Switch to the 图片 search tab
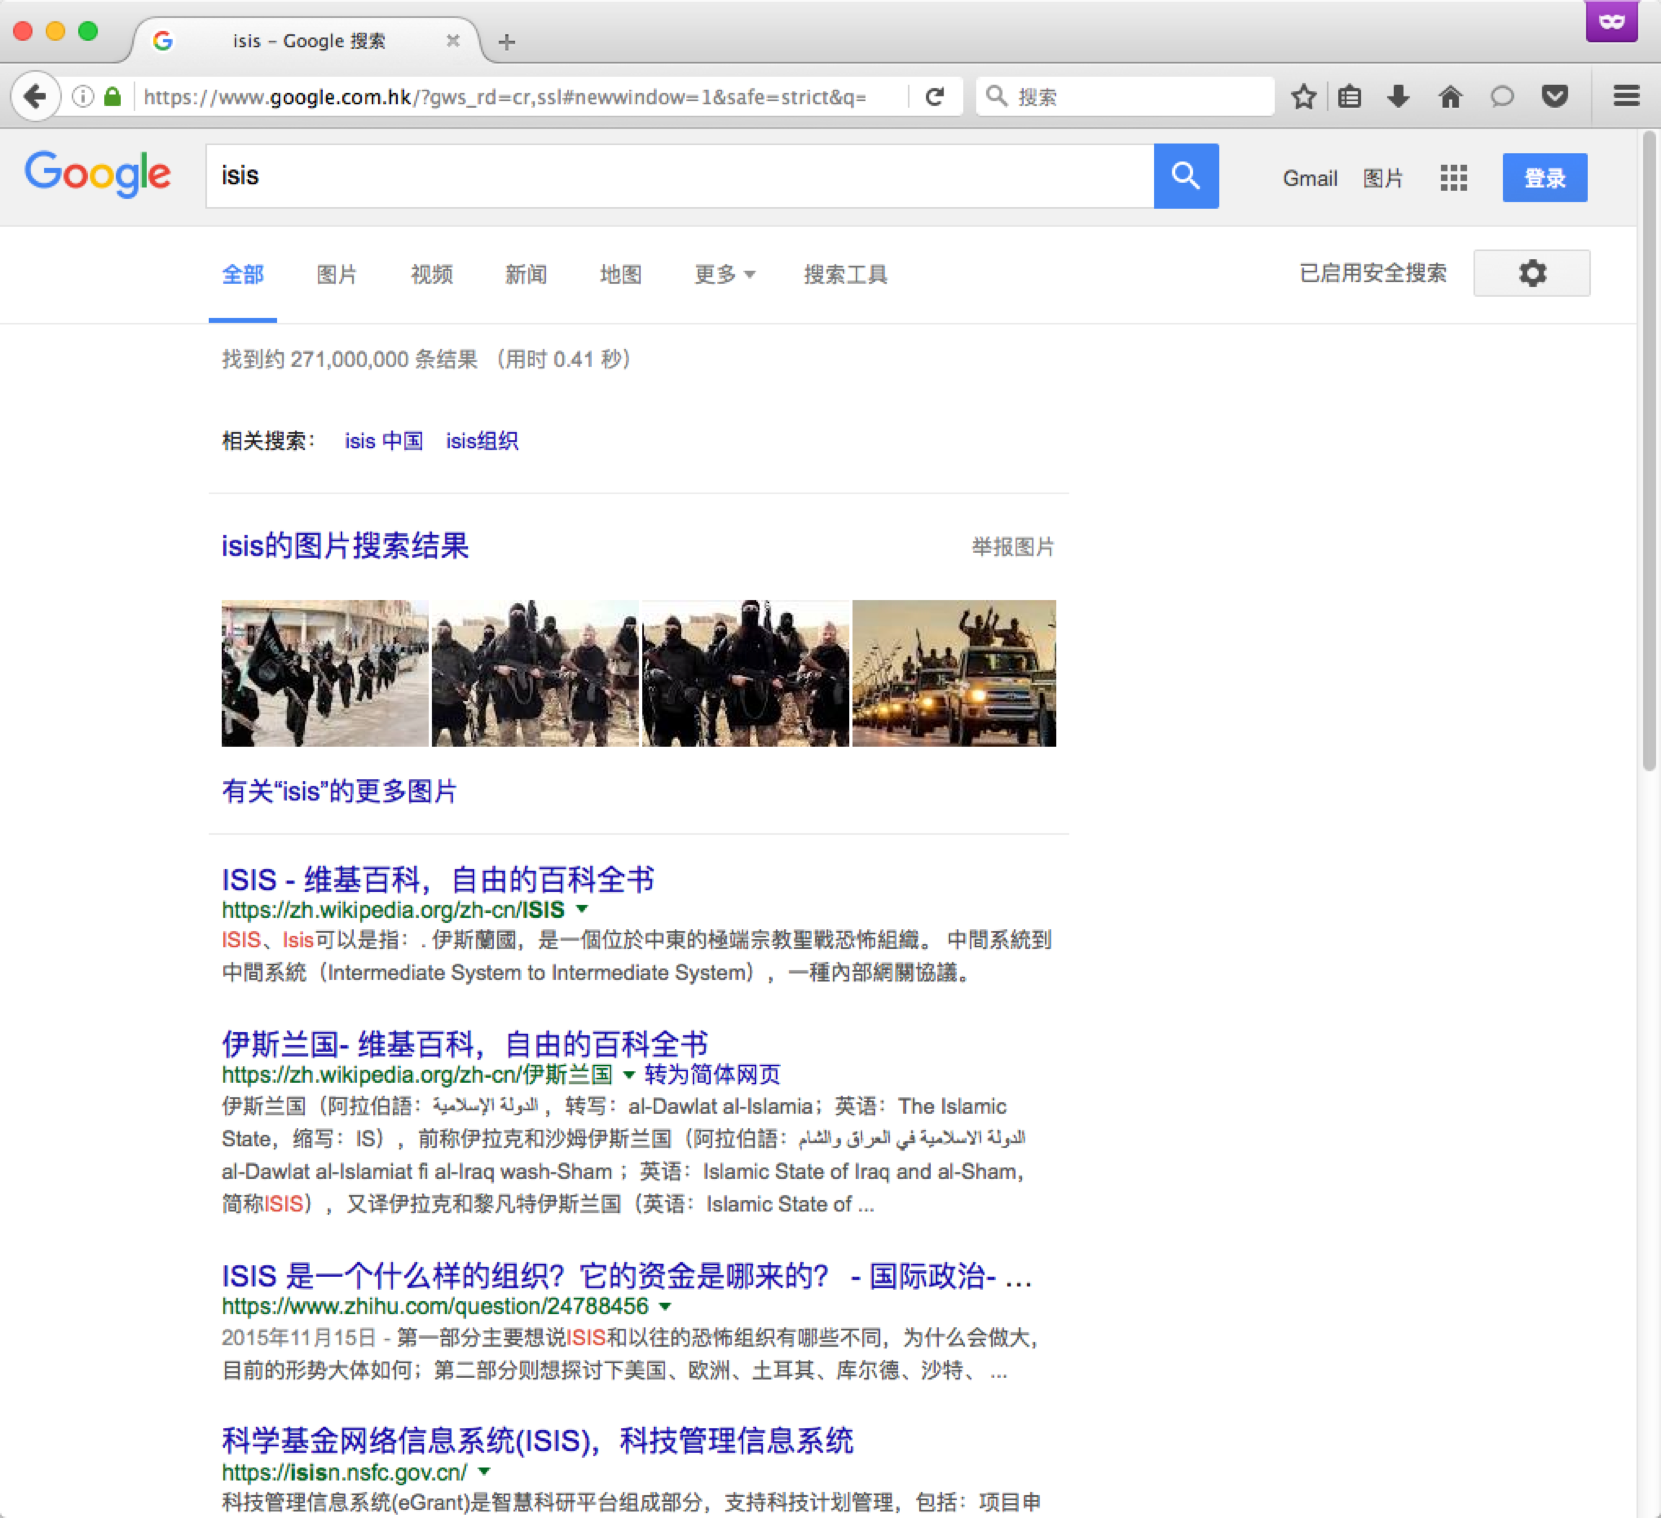Image resolution: width=1661 pixels, height=1518 pixels. (337, 274)
